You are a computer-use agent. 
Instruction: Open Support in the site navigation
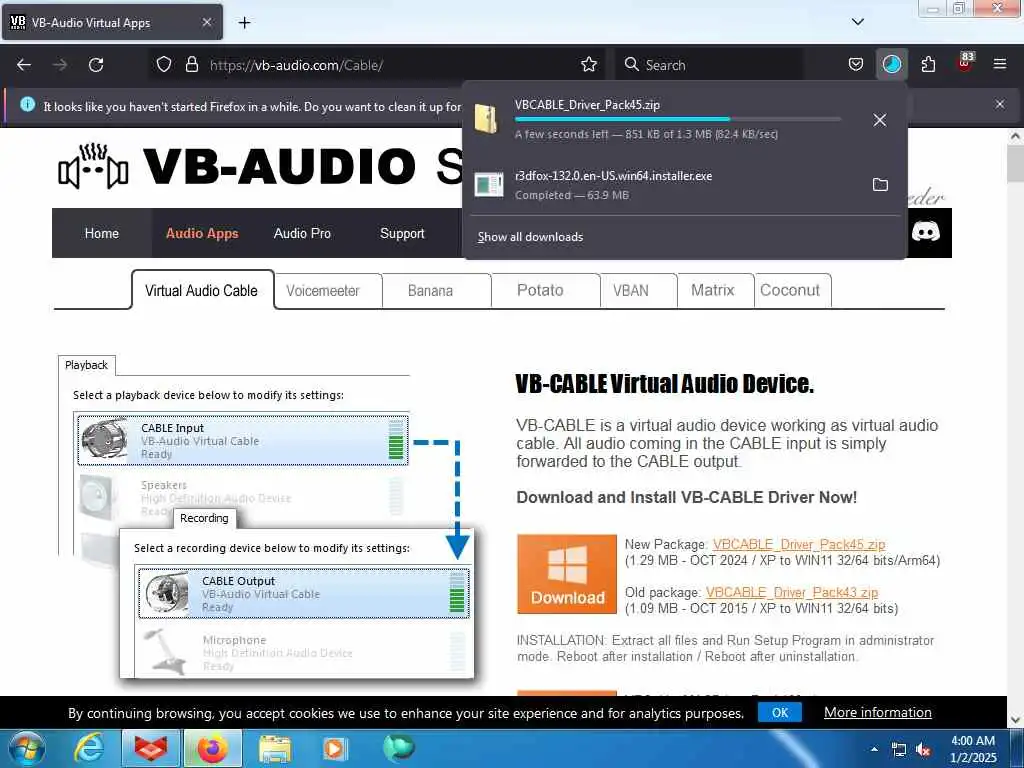point(402,233)
